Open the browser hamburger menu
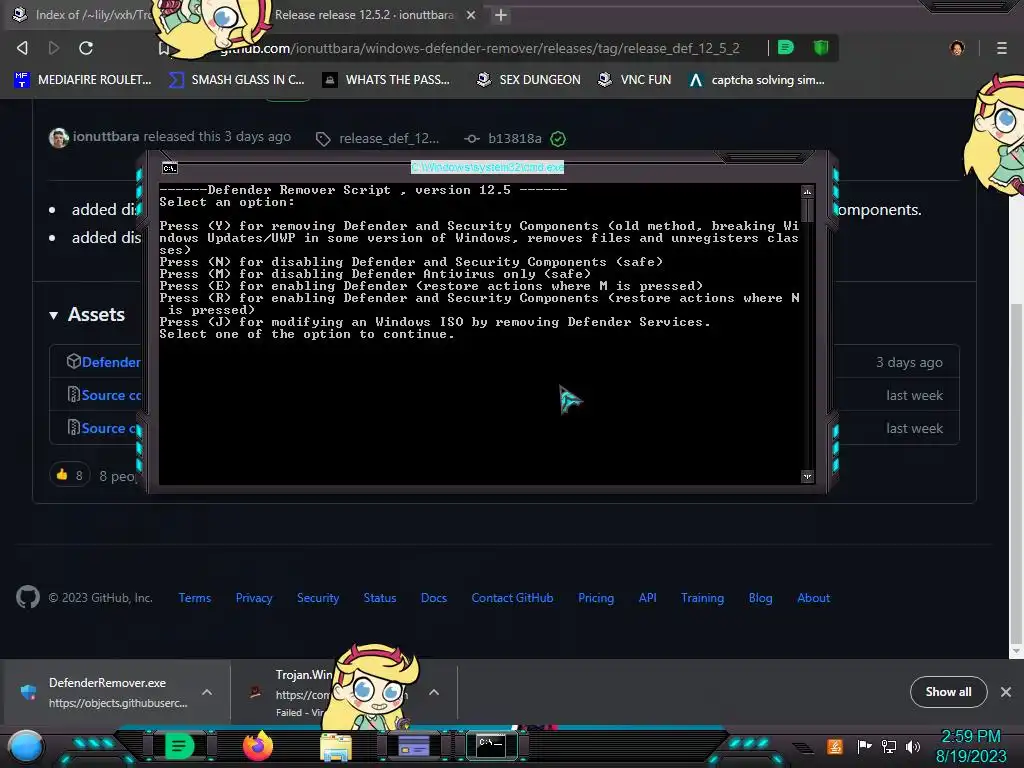Screen dimensions: 1024x768 point(1002,48)
